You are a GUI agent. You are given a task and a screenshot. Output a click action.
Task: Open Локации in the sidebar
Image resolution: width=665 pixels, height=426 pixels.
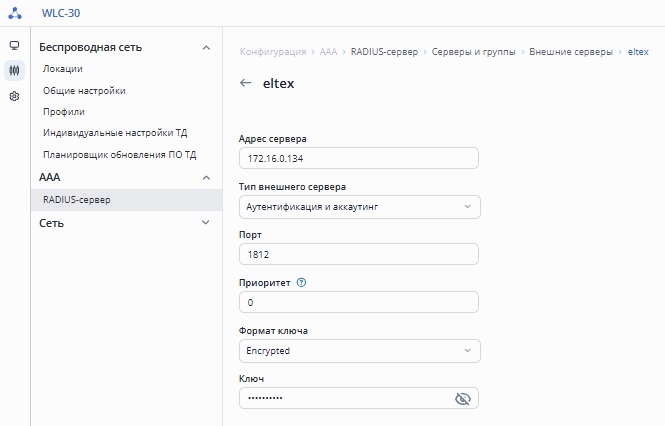[x=63, y=69]
